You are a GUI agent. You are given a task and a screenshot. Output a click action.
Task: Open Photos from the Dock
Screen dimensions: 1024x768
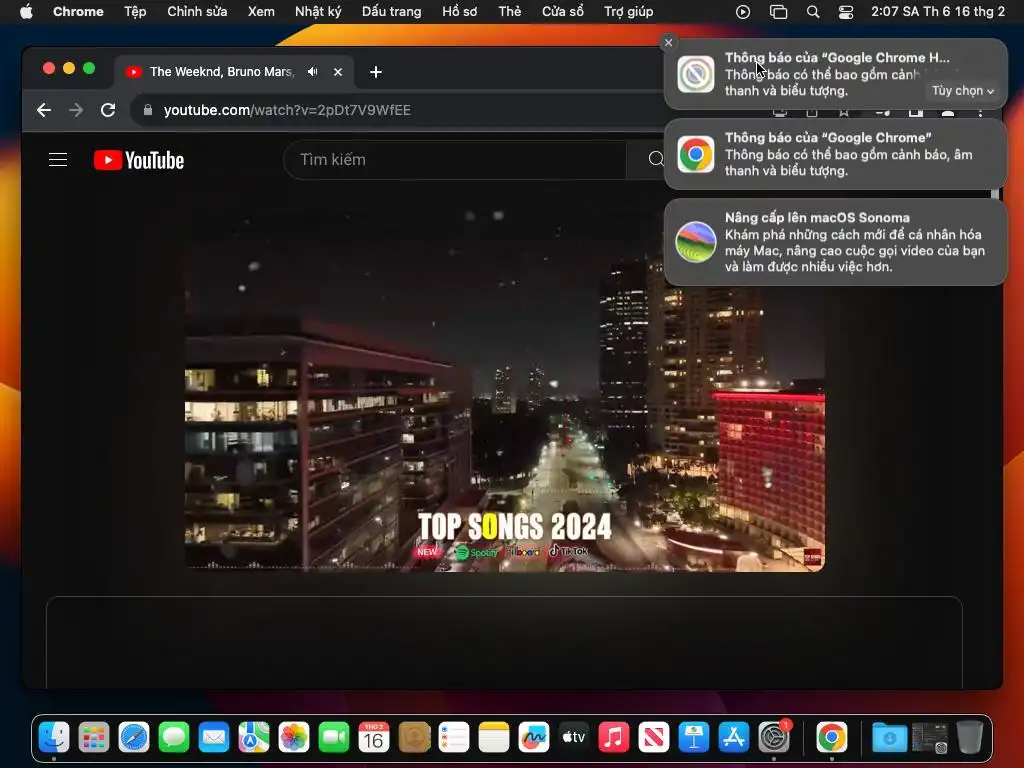click(x=294, y=738)
